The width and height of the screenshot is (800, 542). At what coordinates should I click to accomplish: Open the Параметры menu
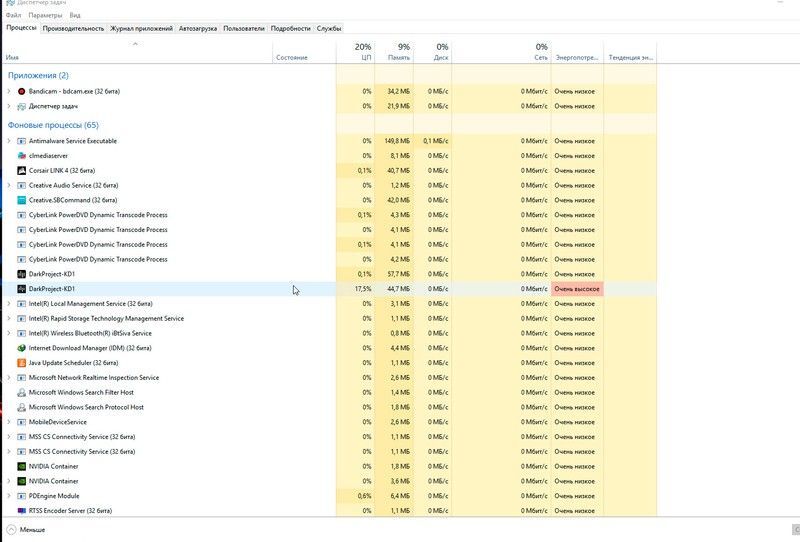tap(45, 16)
